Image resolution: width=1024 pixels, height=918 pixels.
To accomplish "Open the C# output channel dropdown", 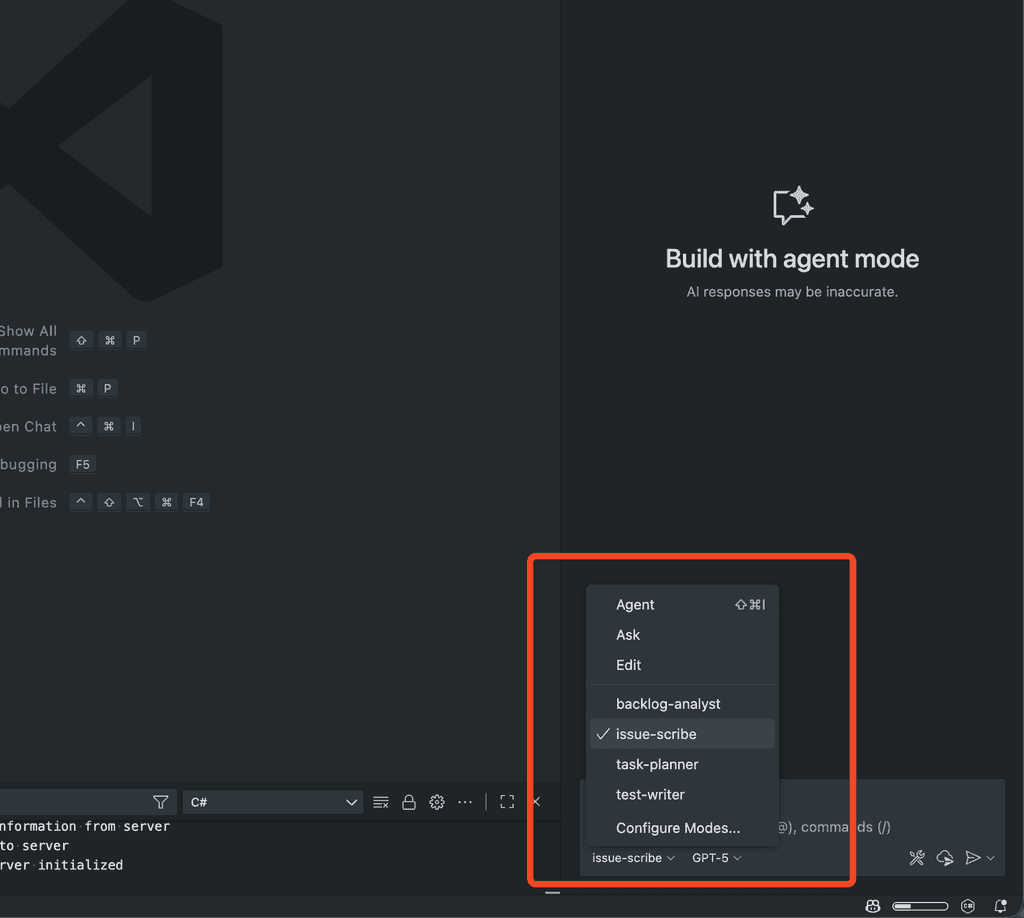I will tap(273, 801).
